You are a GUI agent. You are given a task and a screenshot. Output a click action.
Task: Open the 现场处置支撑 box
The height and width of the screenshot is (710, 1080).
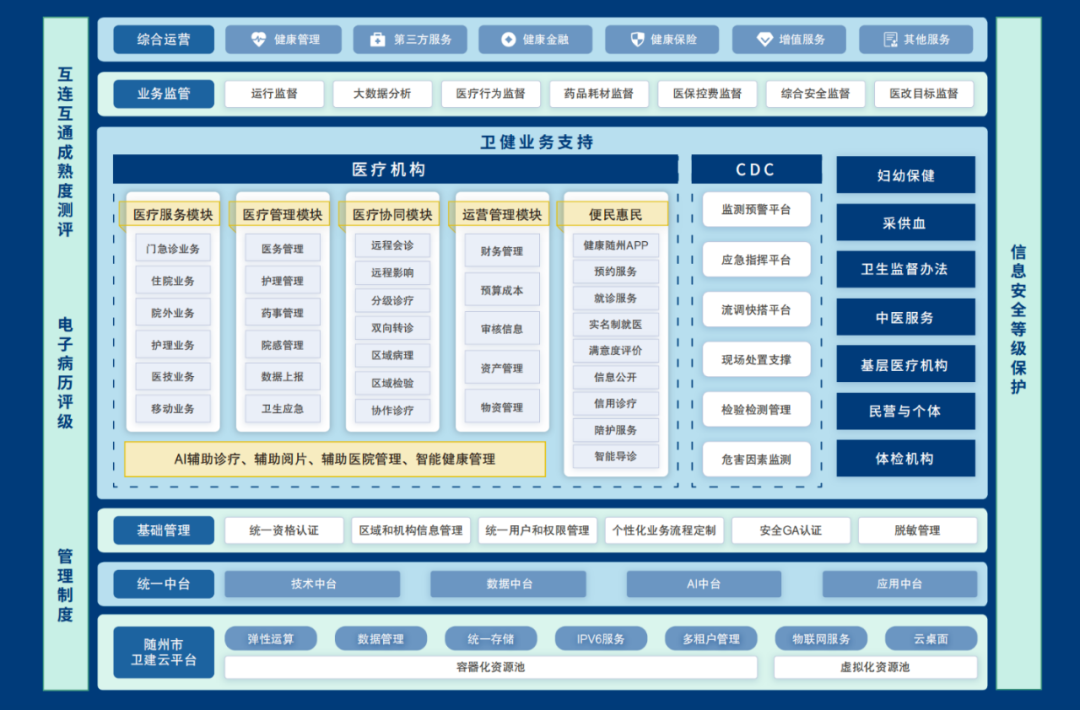click(756, 359)
